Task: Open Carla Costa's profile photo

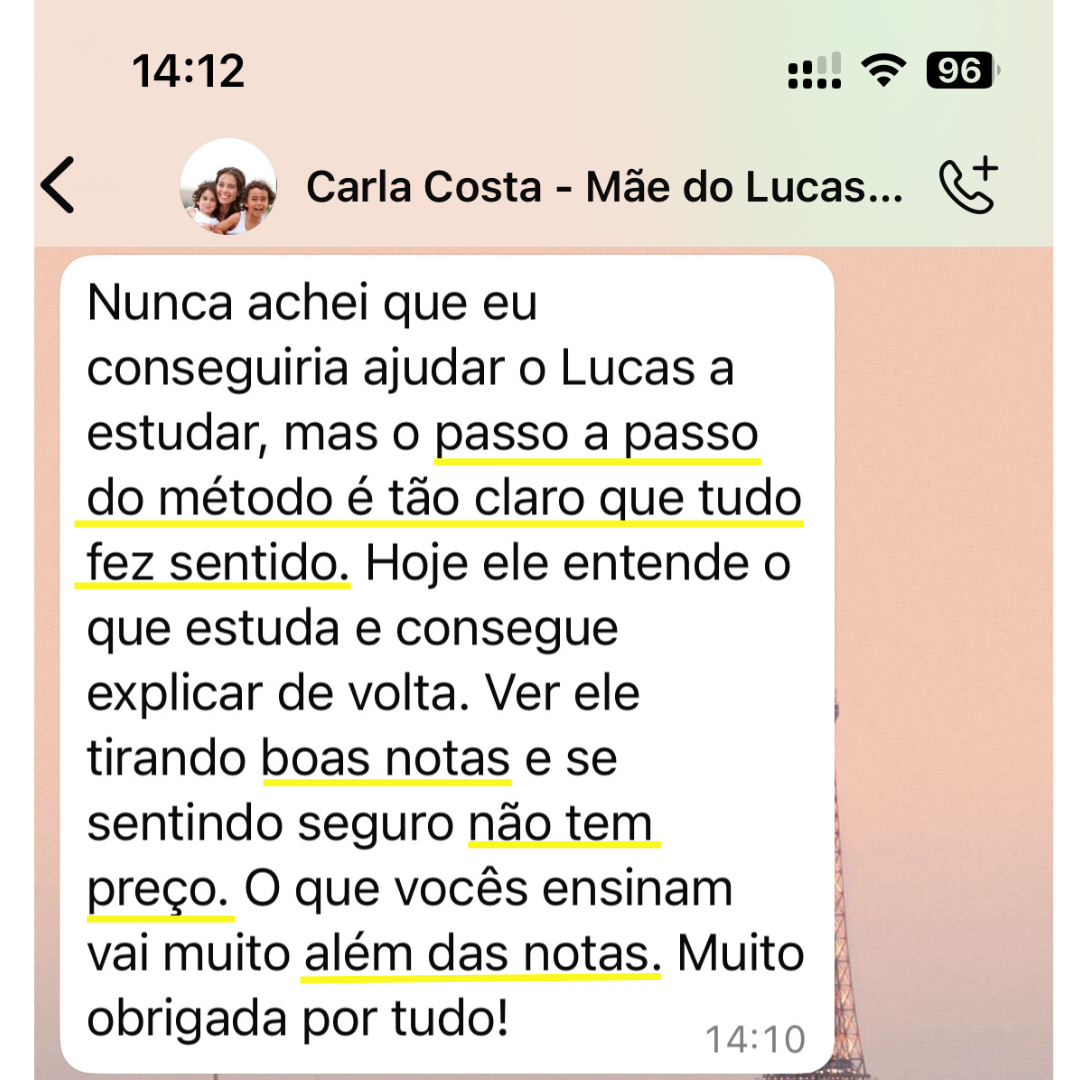Action: tap(228, 187)
